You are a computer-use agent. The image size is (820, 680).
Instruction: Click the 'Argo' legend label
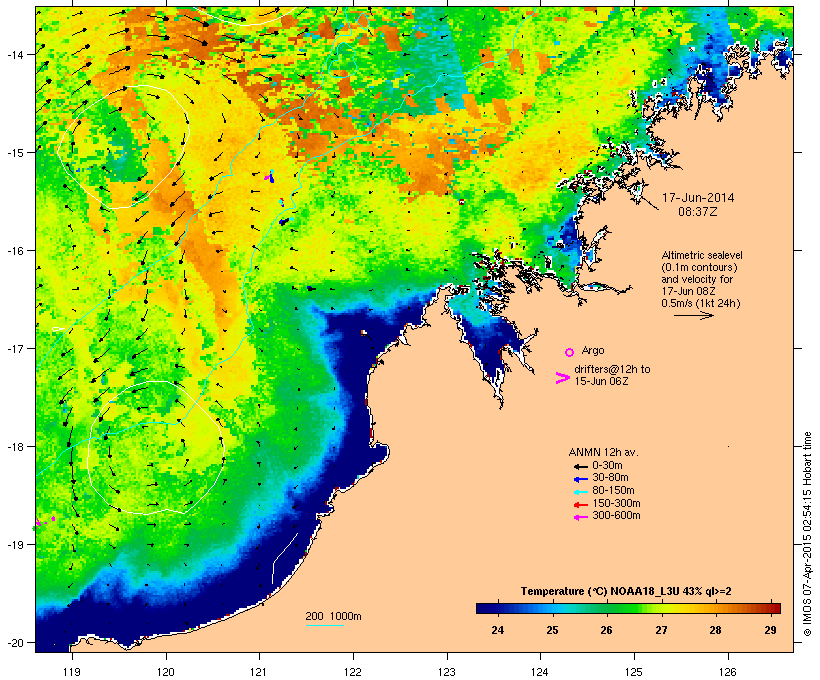593,350
